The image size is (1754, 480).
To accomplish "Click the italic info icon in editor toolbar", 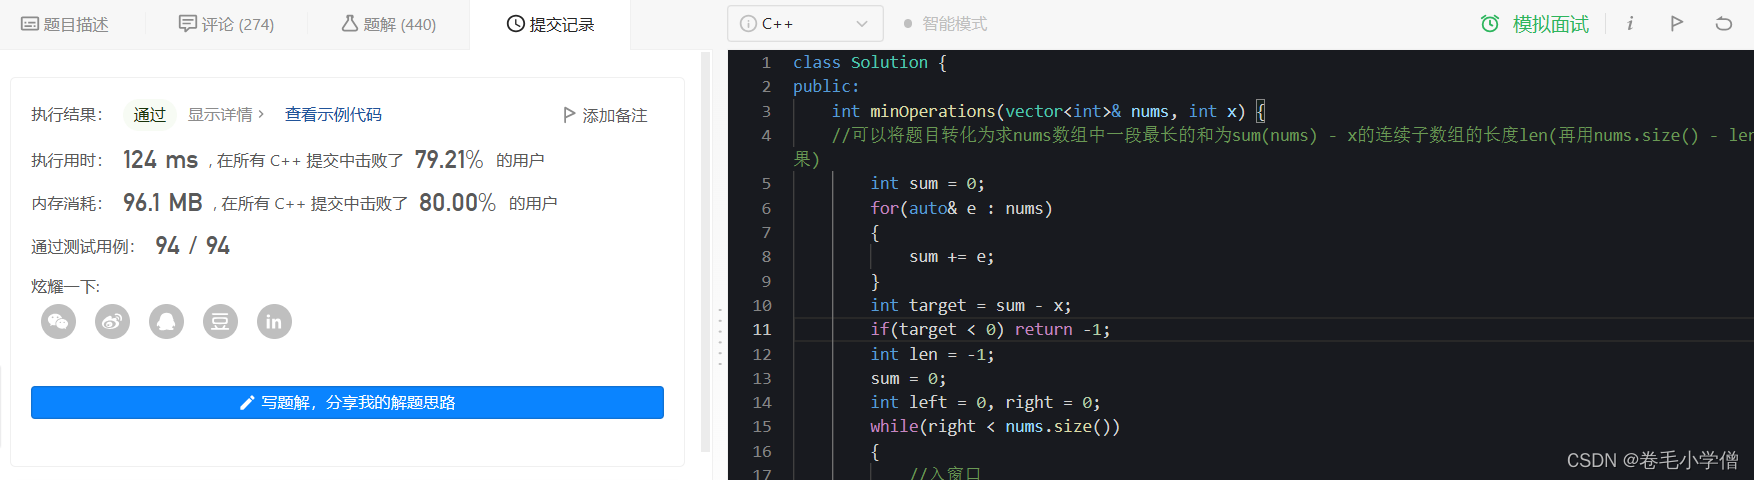I will (x=1630, y=23).
